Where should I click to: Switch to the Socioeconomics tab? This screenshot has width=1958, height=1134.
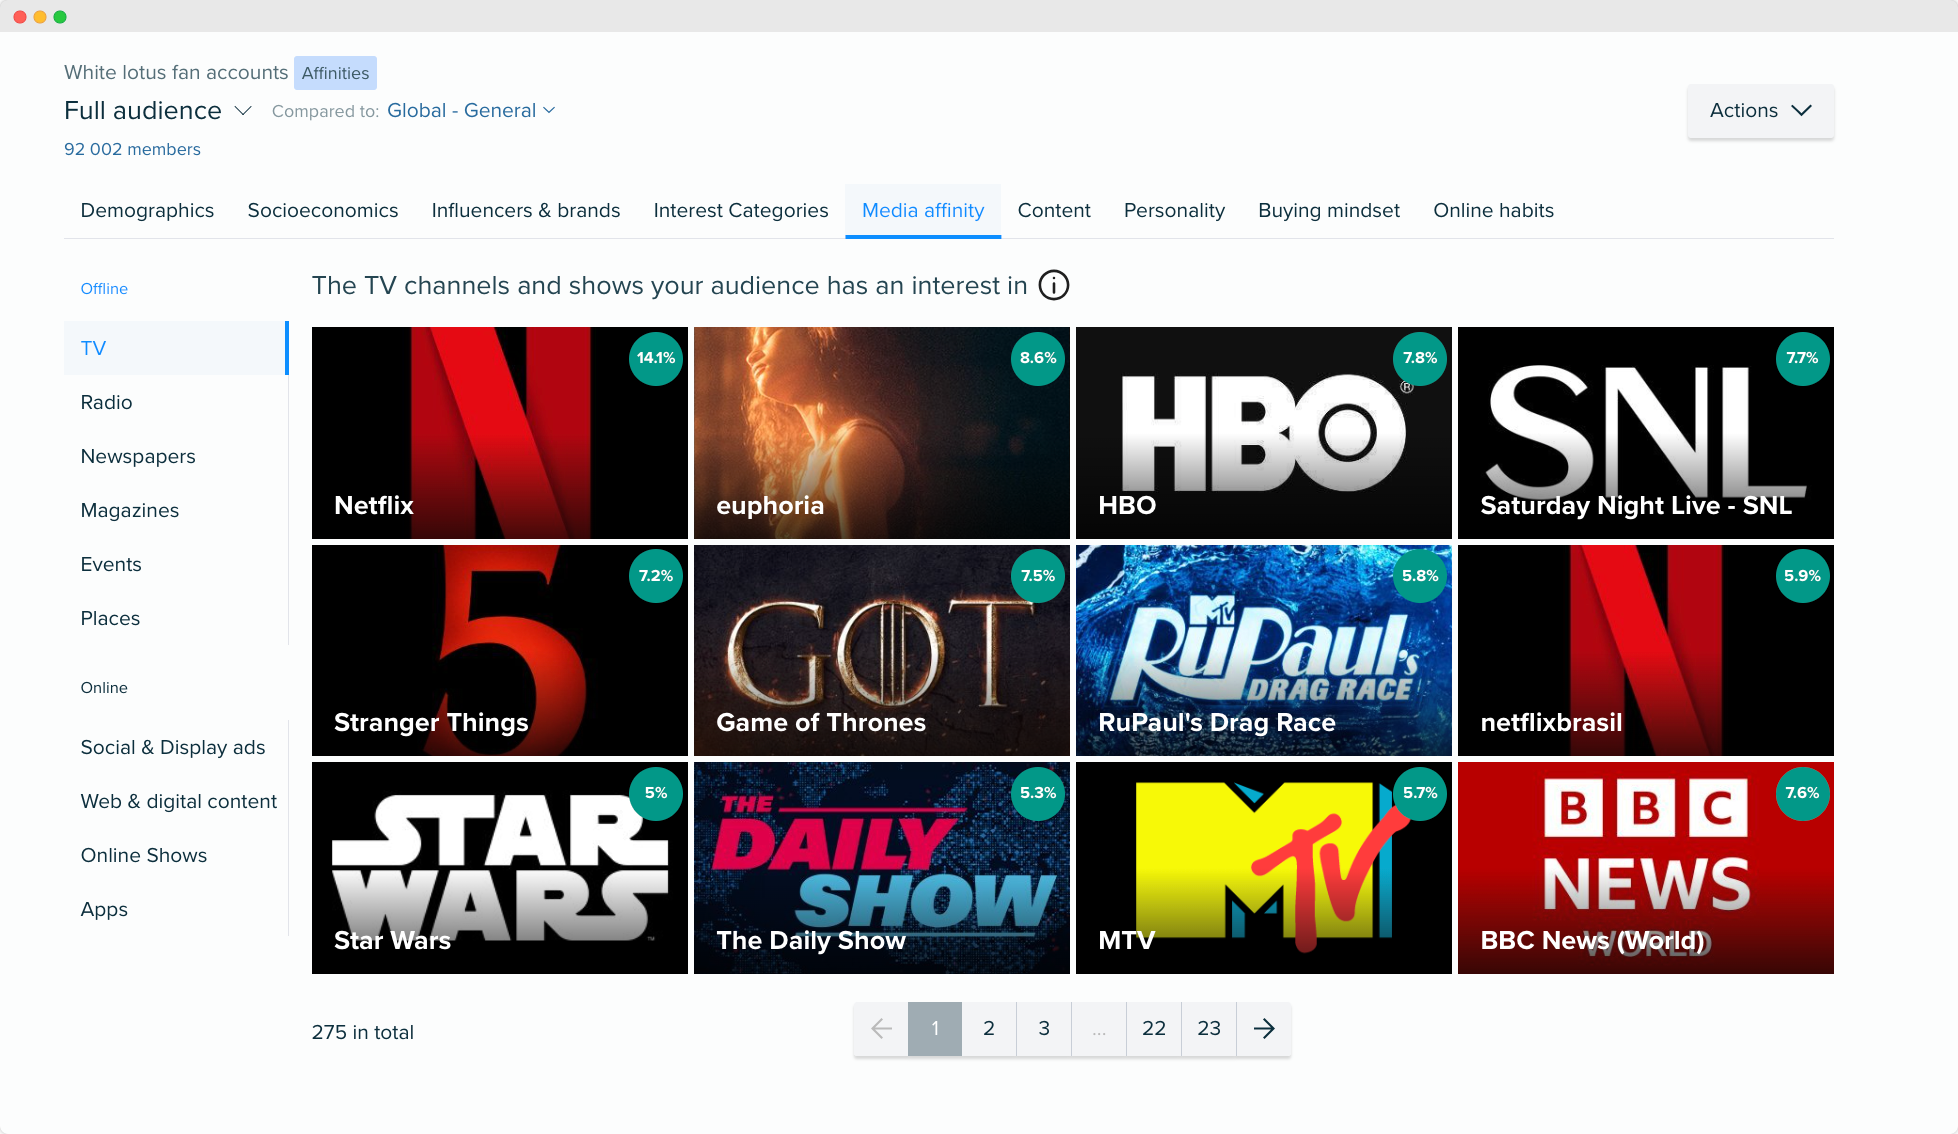click(323, 211)
